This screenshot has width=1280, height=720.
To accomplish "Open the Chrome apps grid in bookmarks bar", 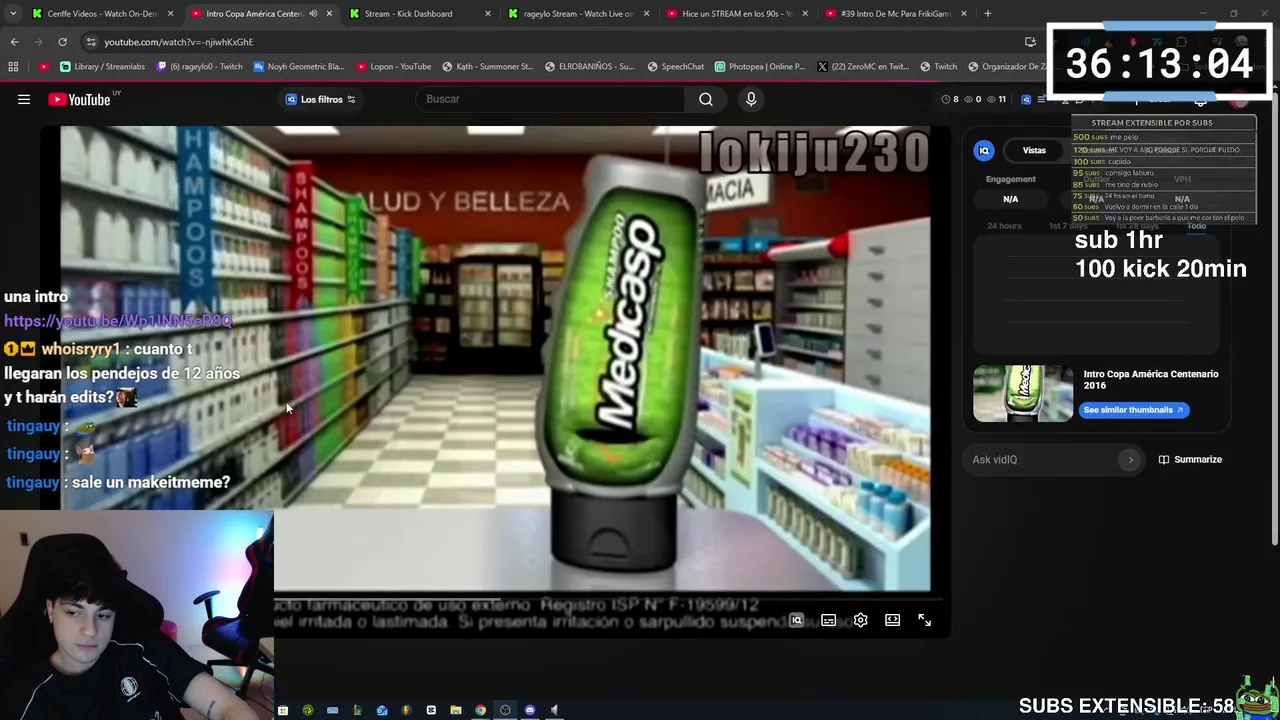I will [13, 66].
